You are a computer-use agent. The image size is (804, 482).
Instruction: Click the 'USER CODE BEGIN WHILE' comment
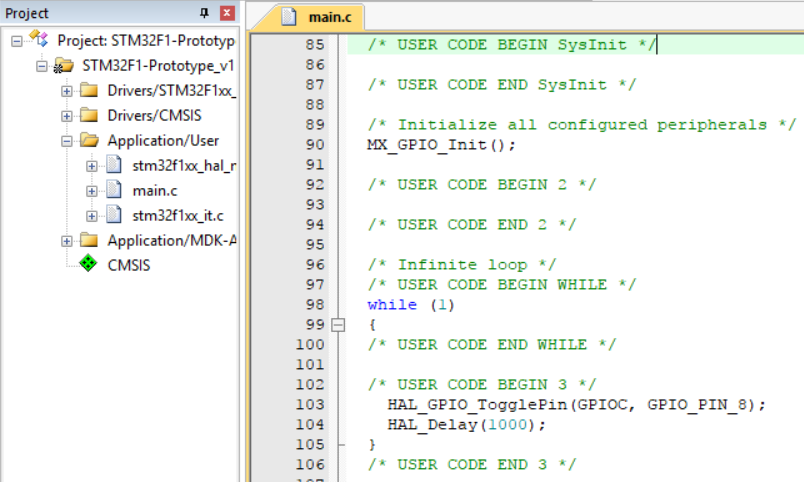pyautogui.click(x=502, y=285)
